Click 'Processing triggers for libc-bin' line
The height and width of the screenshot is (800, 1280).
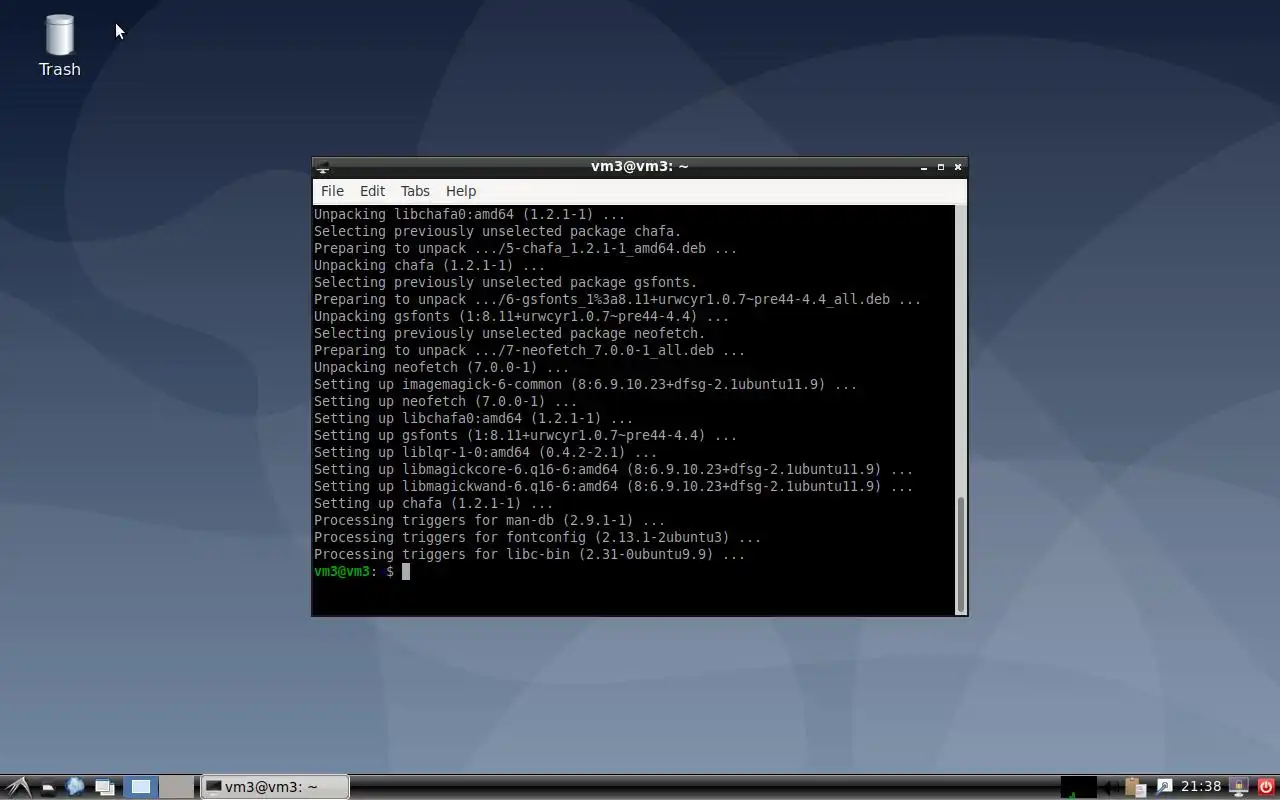pyautogui.click(x=530, y=554)
